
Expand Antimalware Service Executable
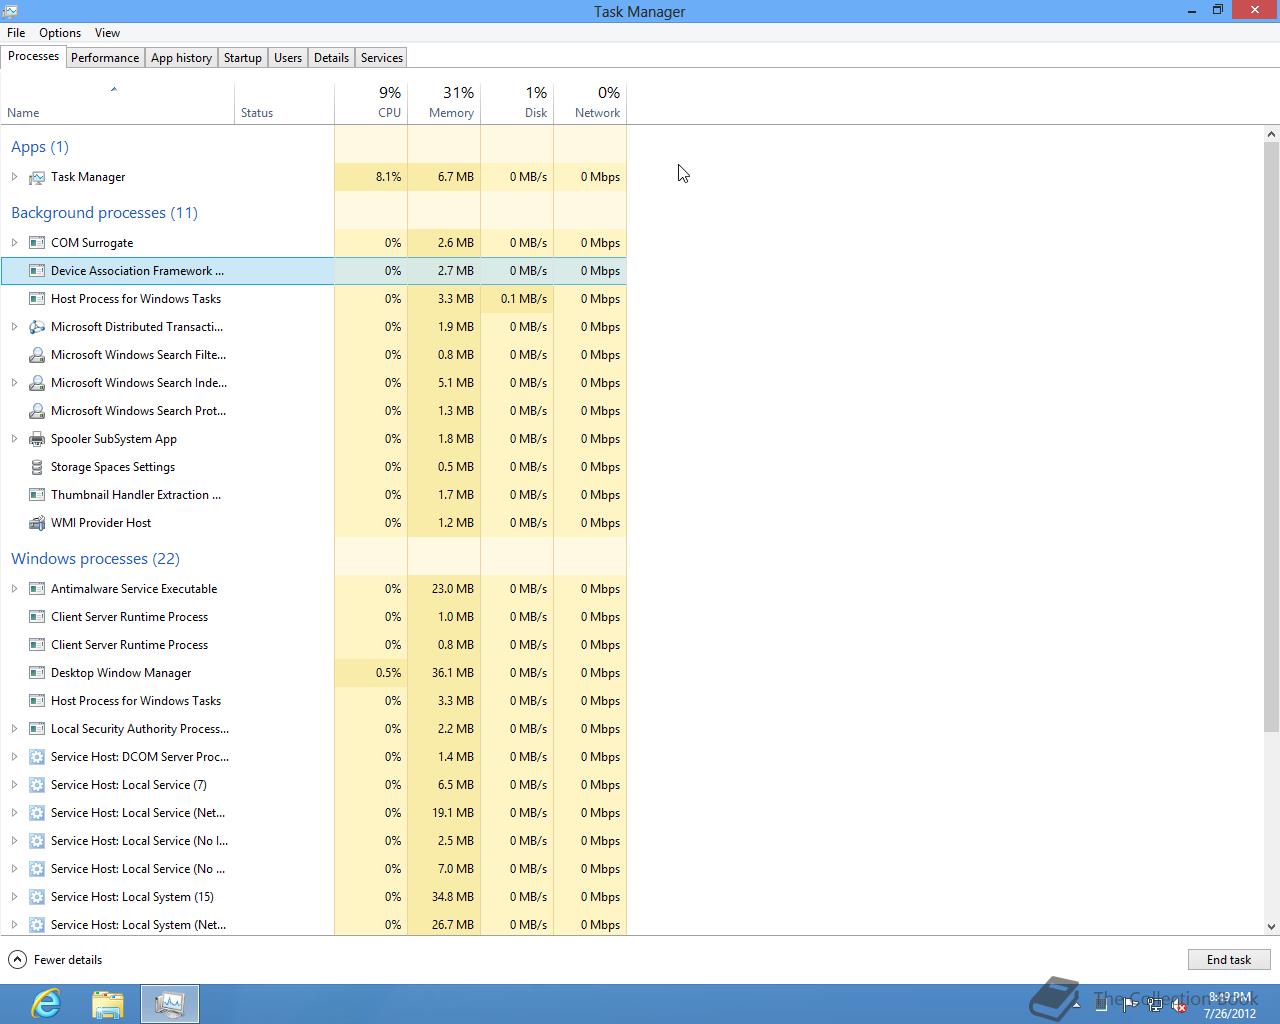pyautogui.click(x=14, y=589)
